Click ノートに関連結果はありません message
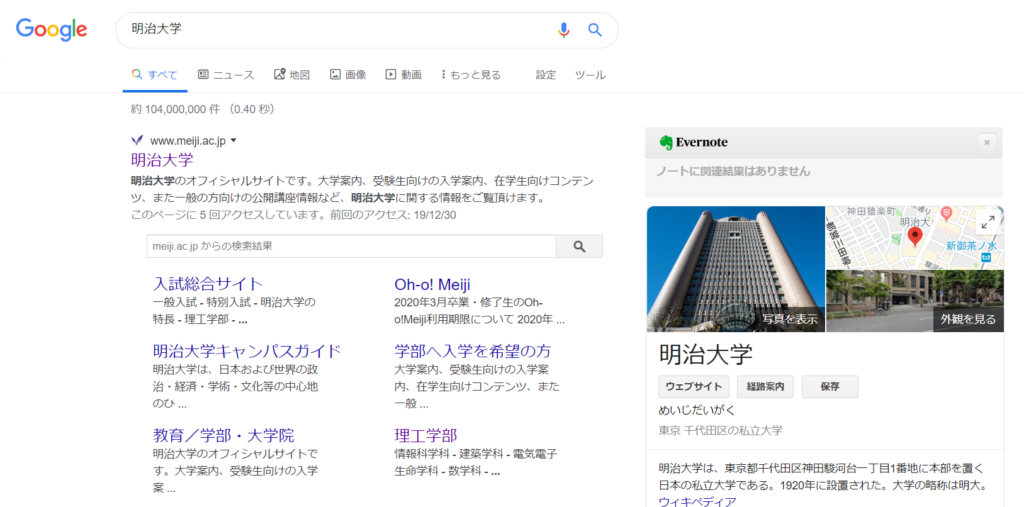1024x507 pixels. point(733,171)
